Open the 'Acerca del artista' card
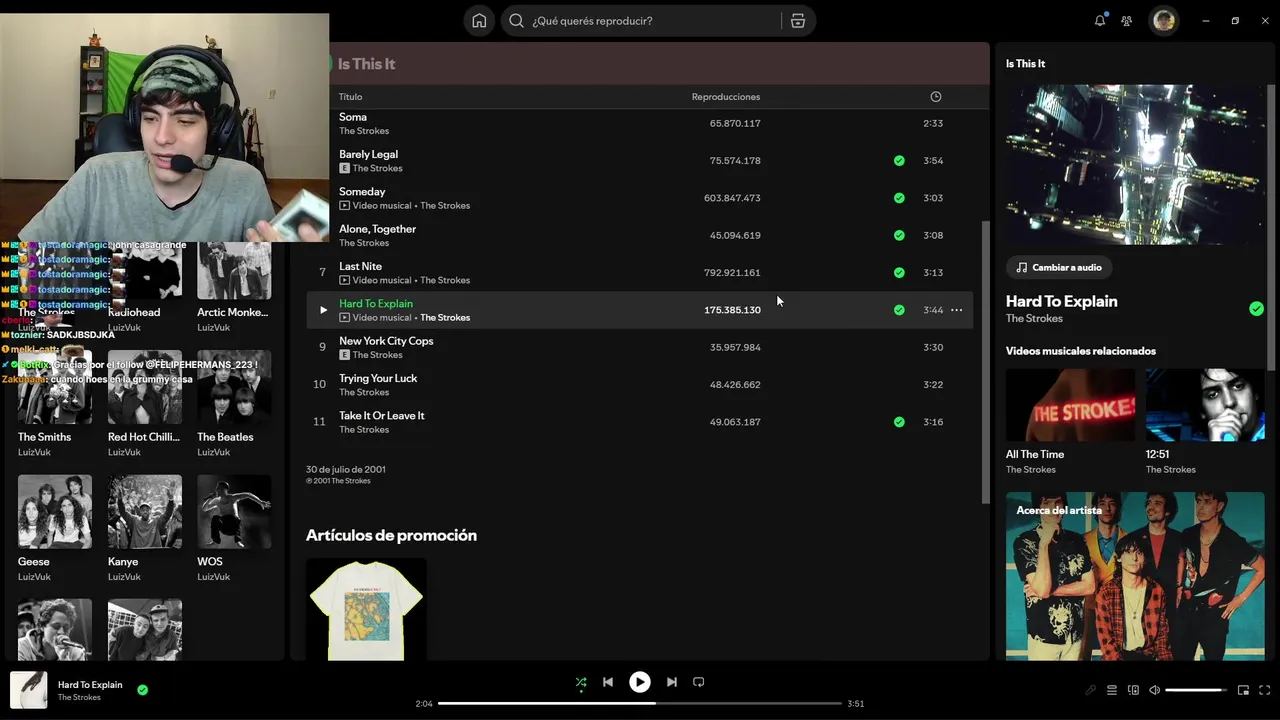The height and width of the screenshot is (720, 1280). (1135, 576)
